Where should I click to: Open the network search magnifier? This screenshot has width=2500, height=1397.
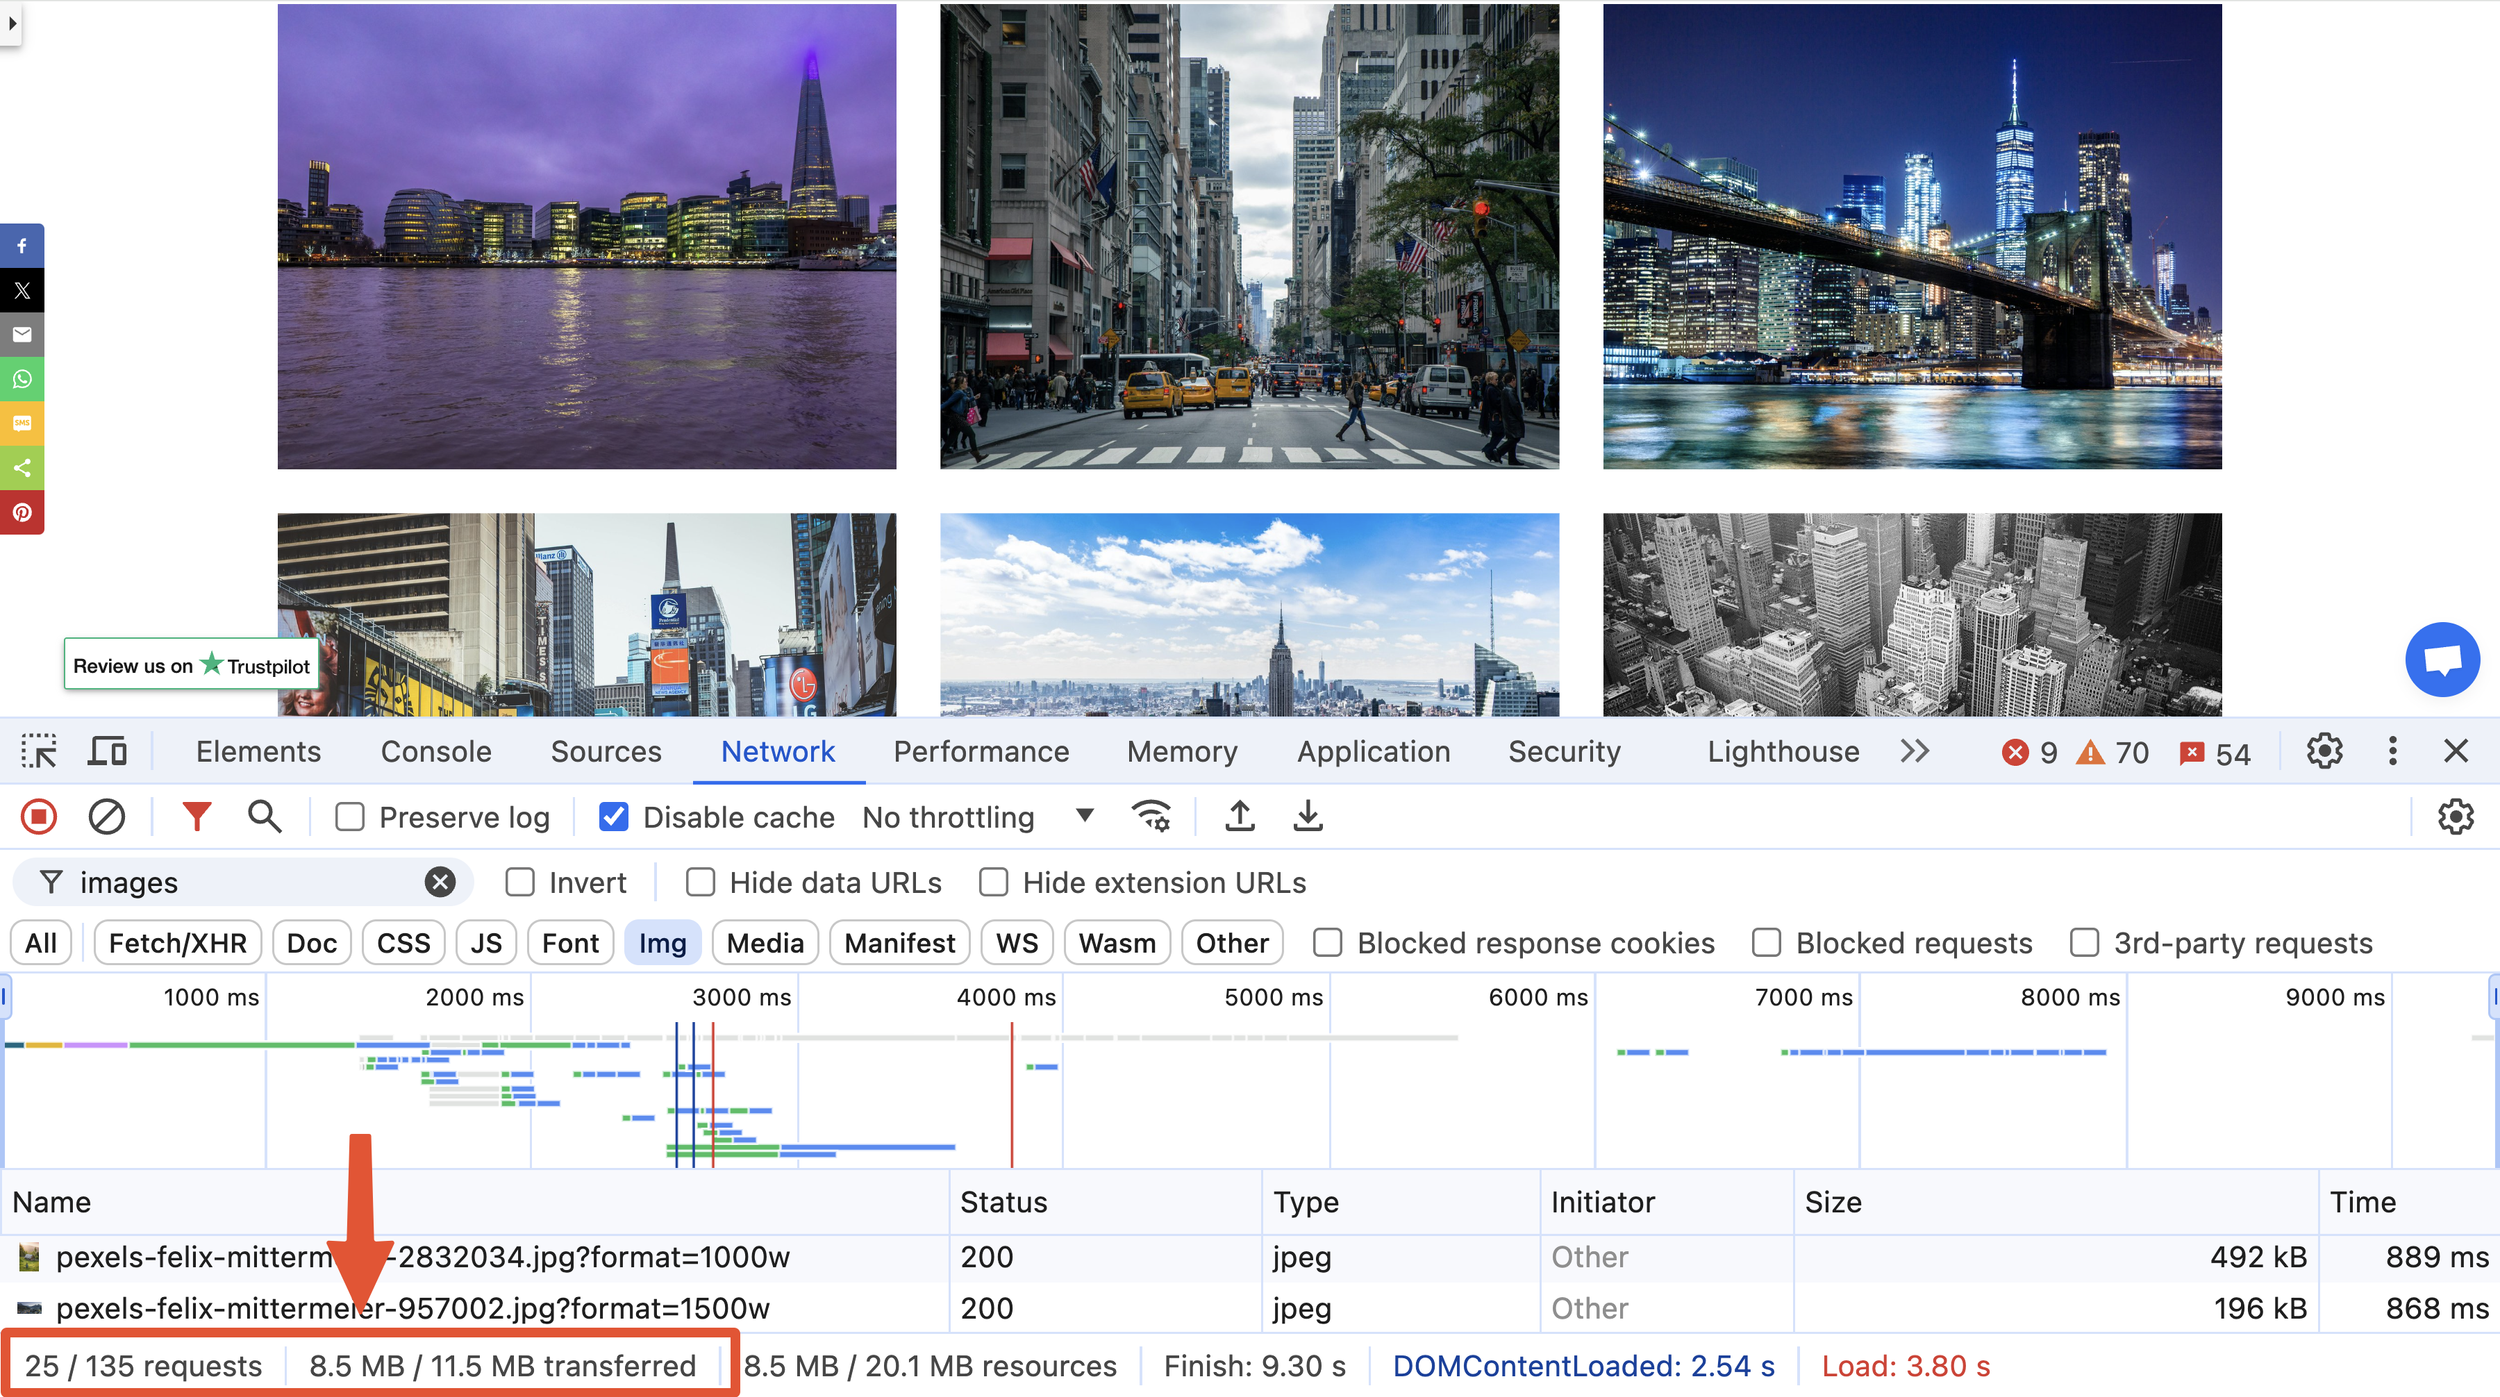[264, 817]
